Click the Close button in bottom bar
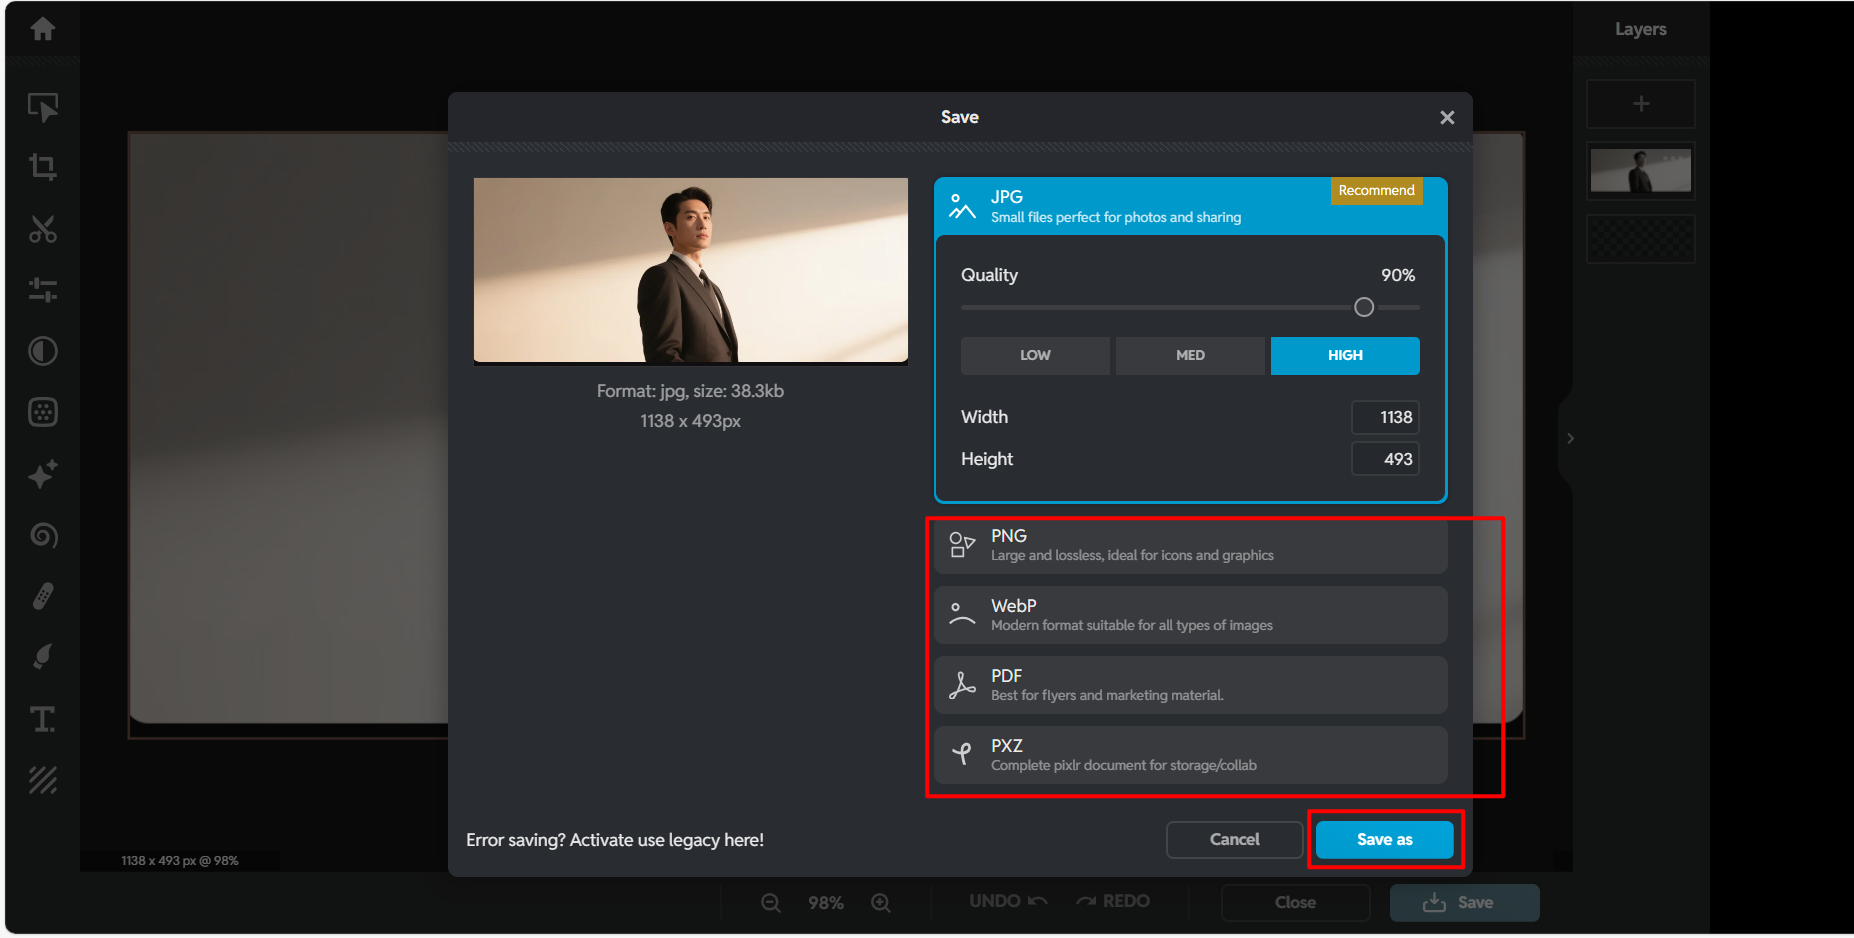 [x=1295, y=903]
